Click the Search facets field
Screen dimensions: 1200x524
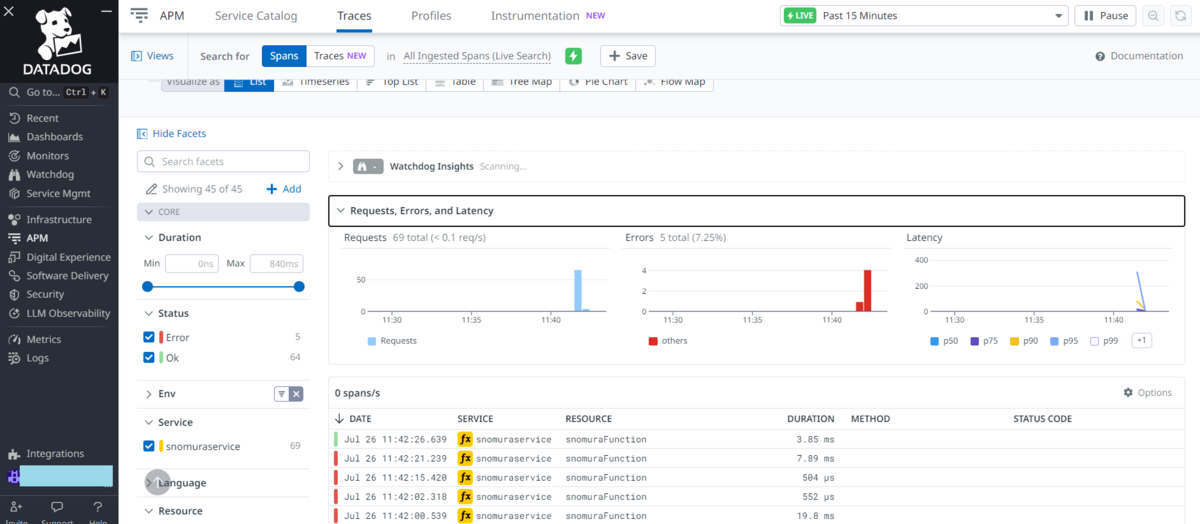[x=223, y=161]
